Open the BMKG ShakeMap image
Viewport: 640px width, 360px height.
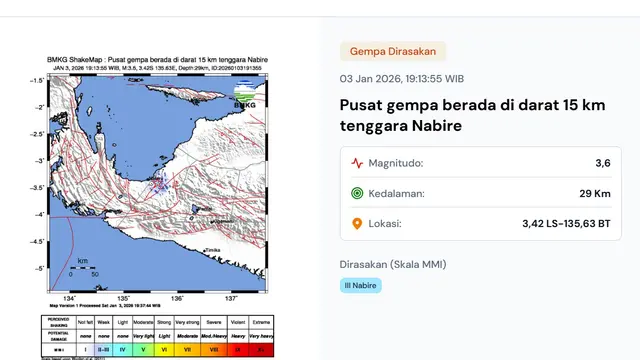[x=157, y=208]
